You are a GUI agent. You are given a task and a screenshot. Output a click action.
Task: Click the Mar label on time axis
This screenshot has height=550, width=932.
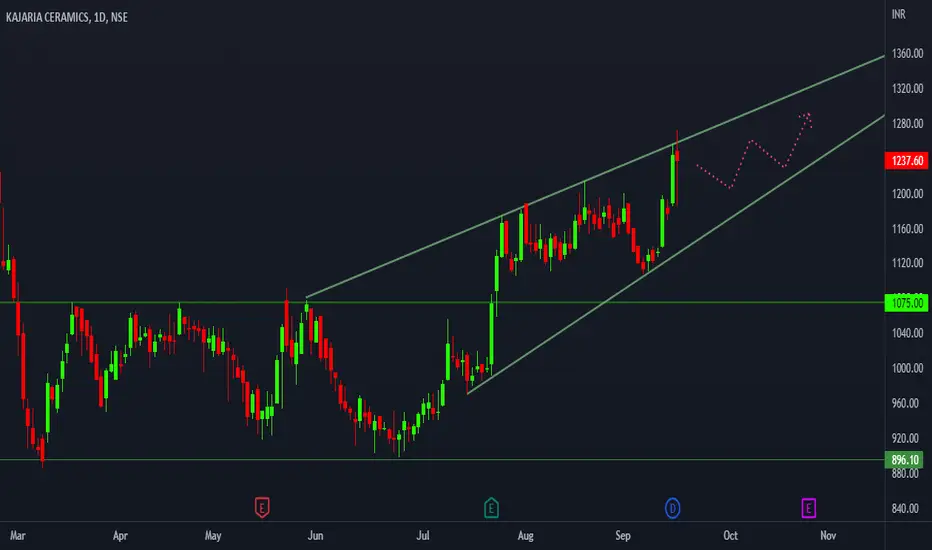pyautogui.click(x=18, y=536)
